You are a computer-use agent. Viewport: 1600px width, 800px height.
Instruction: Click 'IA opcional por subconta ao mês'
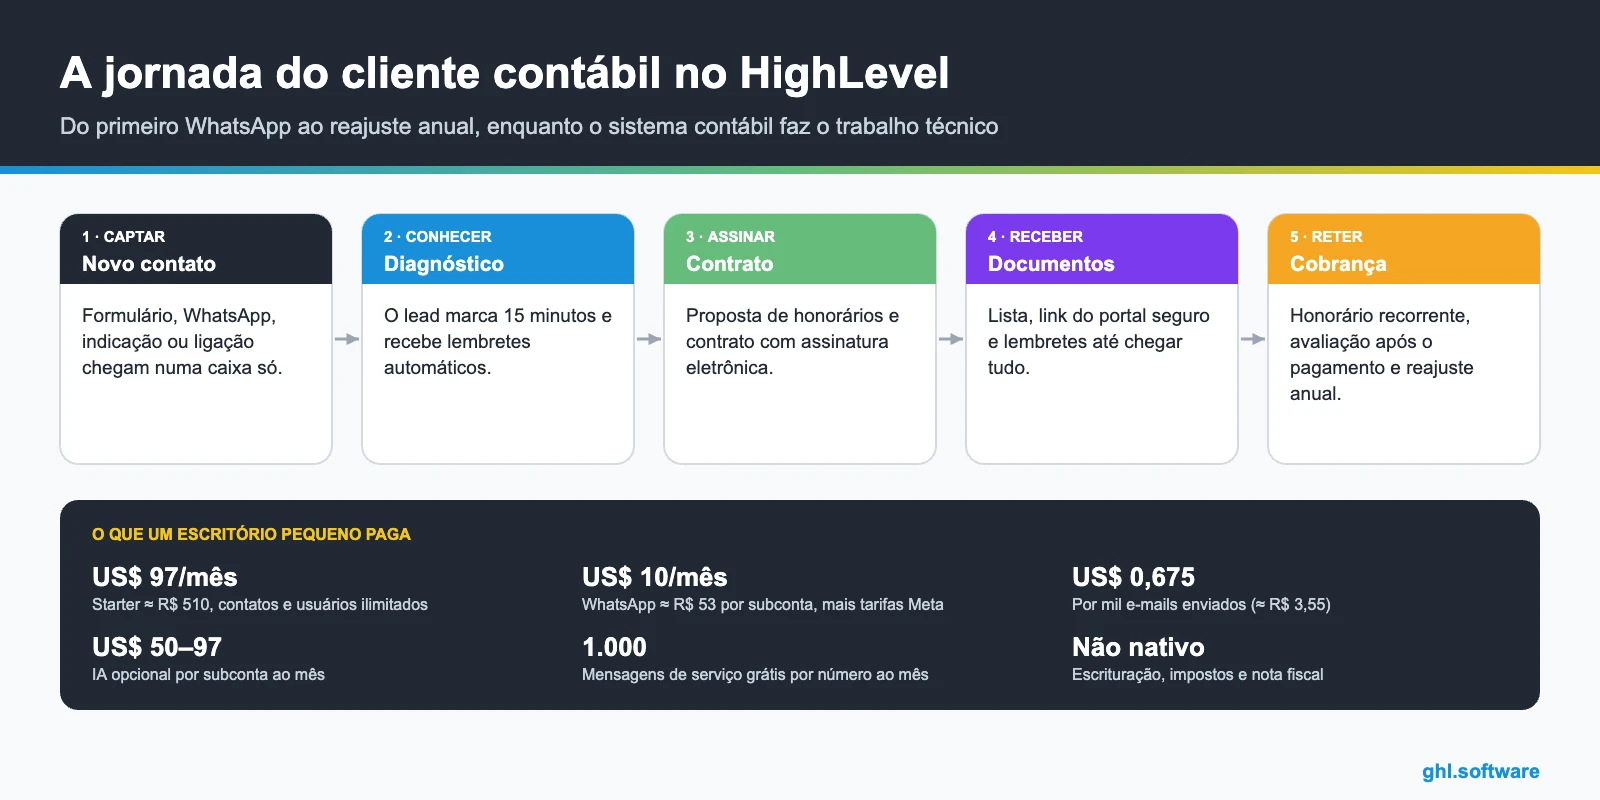click(x=208, y=674)
